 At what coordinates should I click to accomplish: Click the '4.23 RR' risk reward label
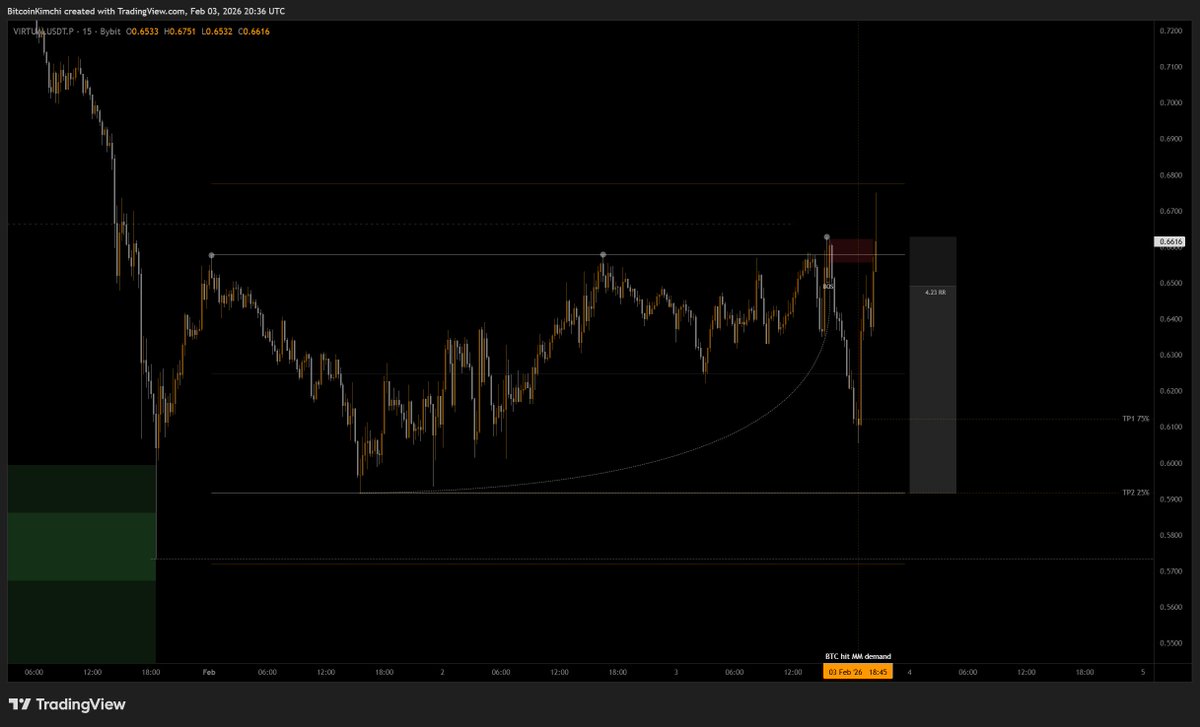(x=934, y=293)
